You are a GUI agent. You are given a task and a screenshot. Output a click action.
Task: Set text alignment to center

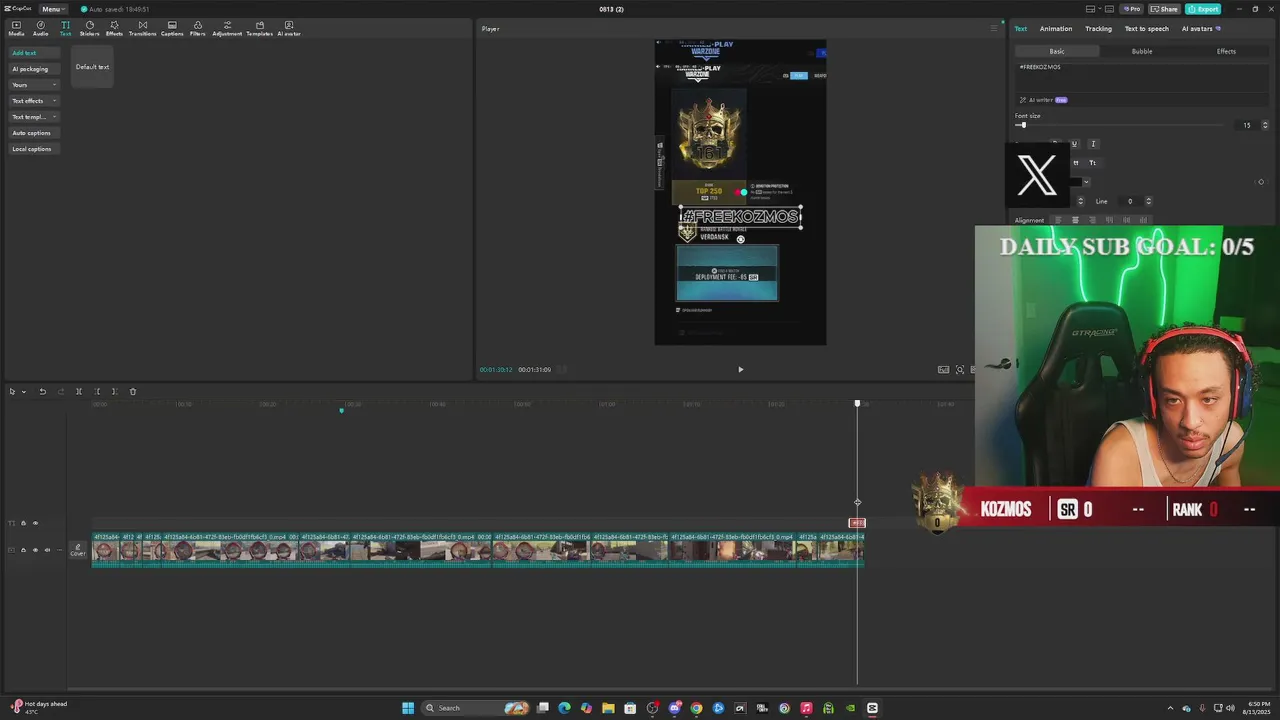[1075, 220]
